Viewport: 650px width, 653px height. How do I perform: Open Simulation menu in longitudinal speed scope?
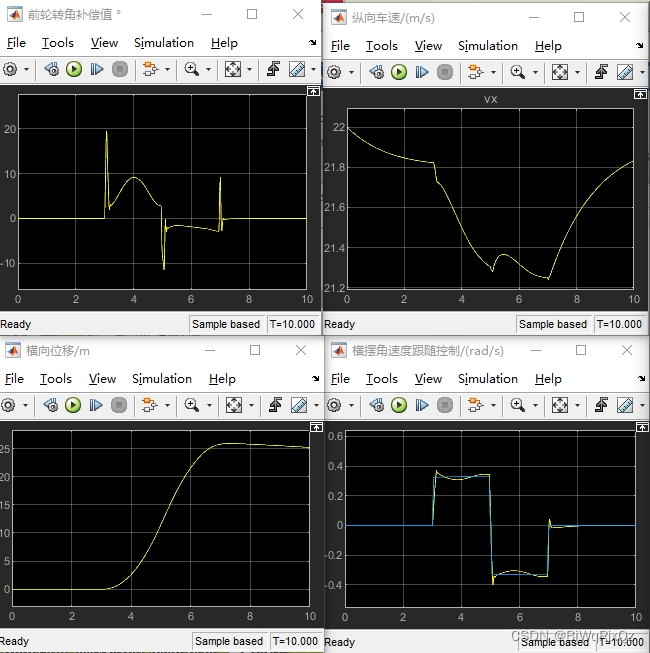tap(488, 46)
